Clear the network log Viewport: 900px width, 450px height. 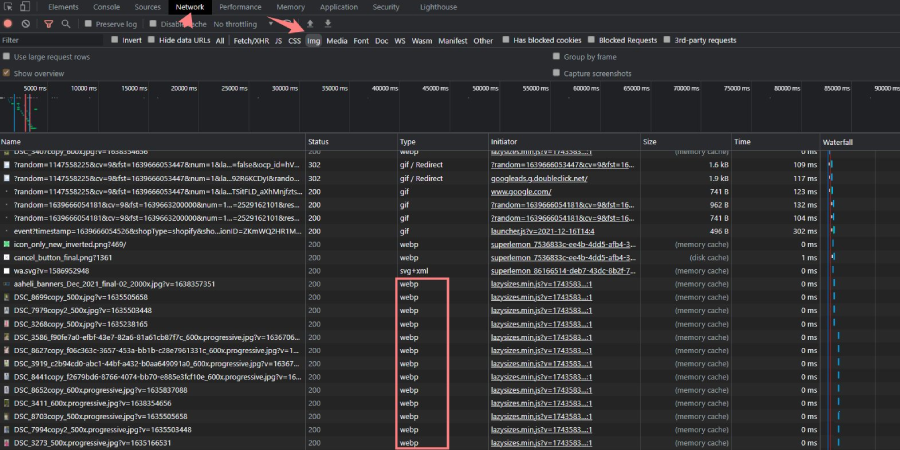click(28, 23)
